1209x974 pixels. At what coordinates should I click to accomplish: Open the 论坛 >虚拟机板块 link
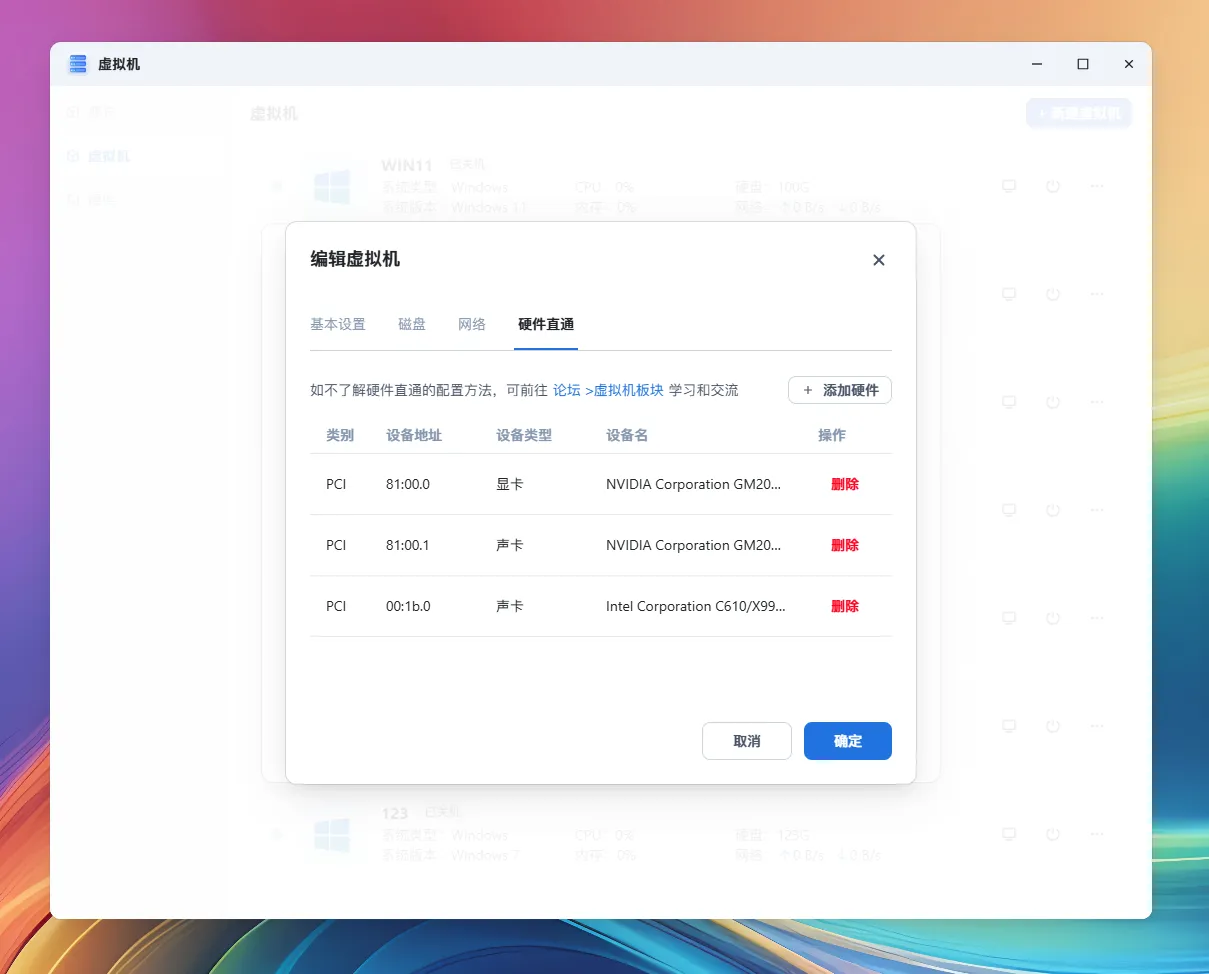[608, 390]
